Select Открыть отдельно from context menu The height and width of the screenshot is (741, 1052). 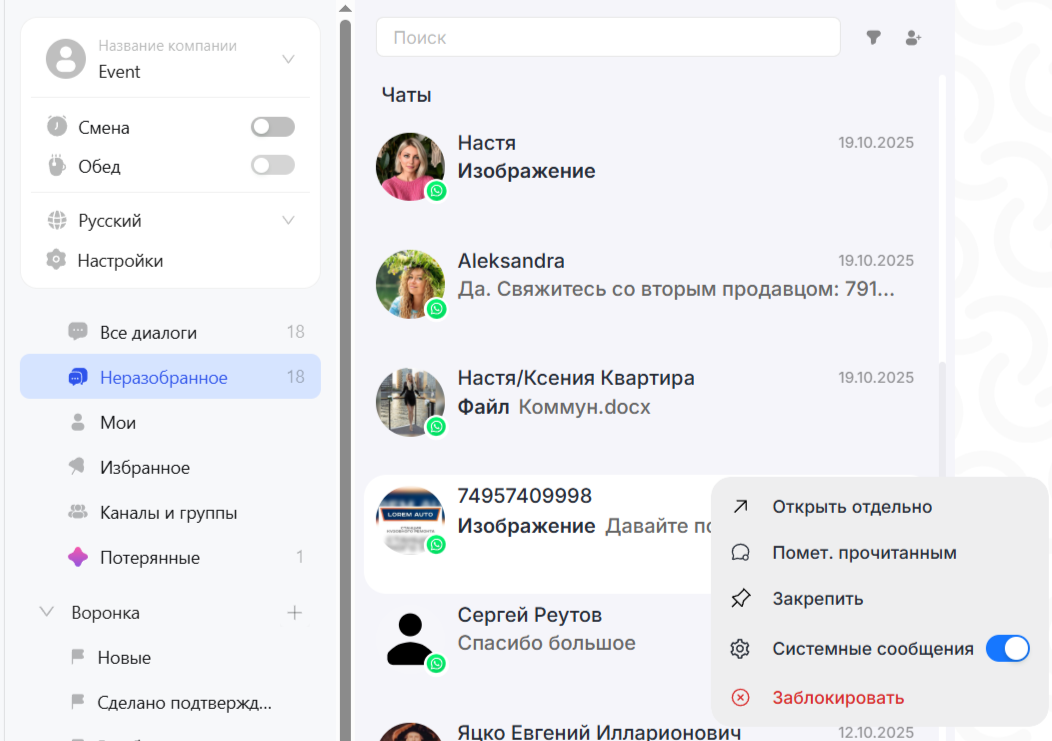[x=851, y=507]
